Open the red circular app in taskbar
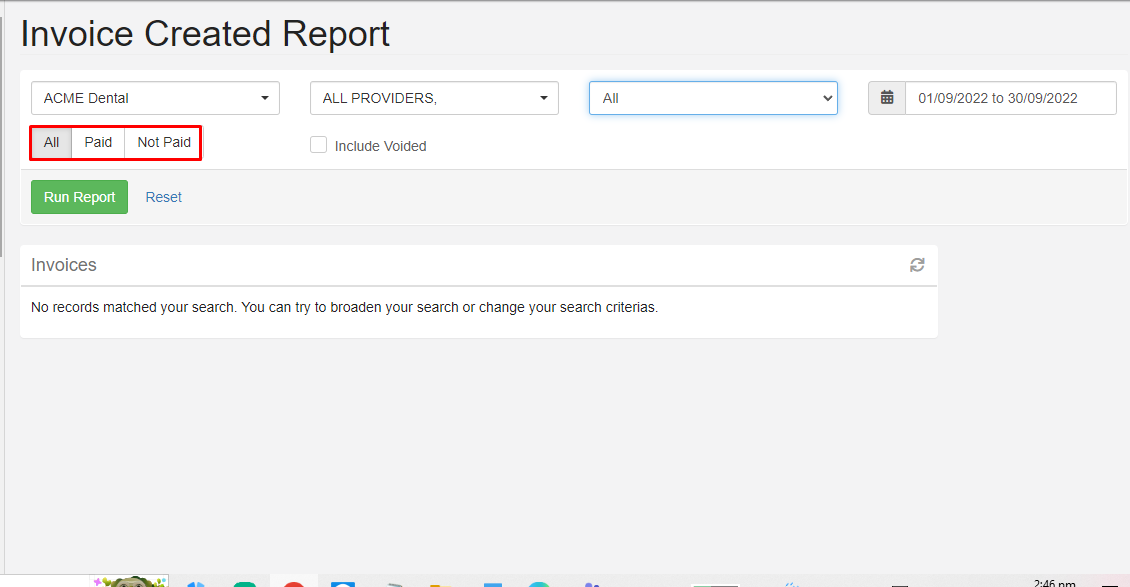Image resolution: width=1130 pixels, height=587 pixels. pyautogui.click(x=293, y=583)
